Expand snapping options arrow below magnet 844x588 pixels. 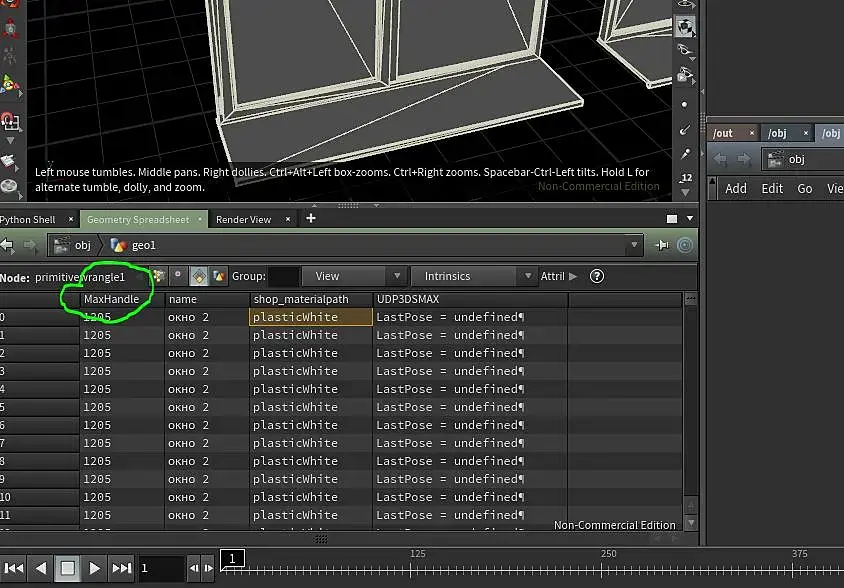[10, 141]
